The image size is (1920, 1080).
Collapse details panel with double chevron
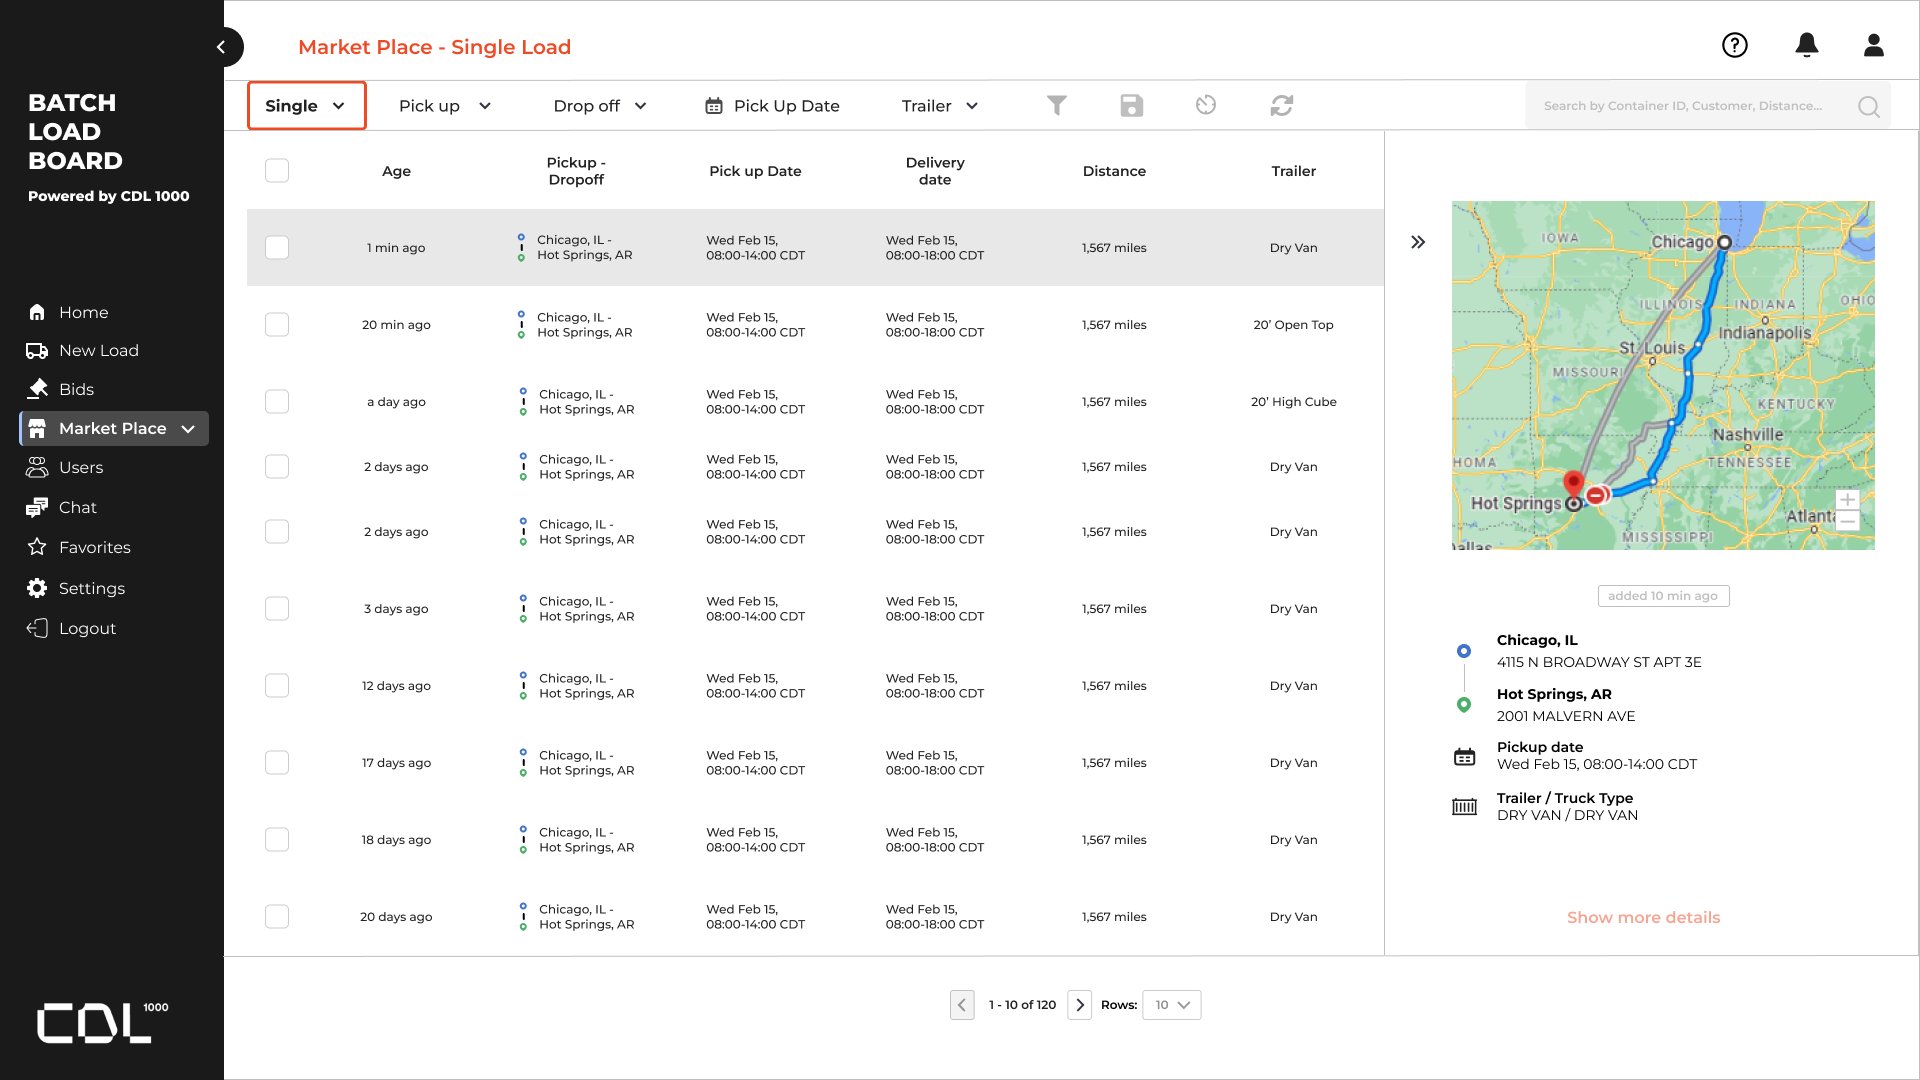coord(1418,242)
